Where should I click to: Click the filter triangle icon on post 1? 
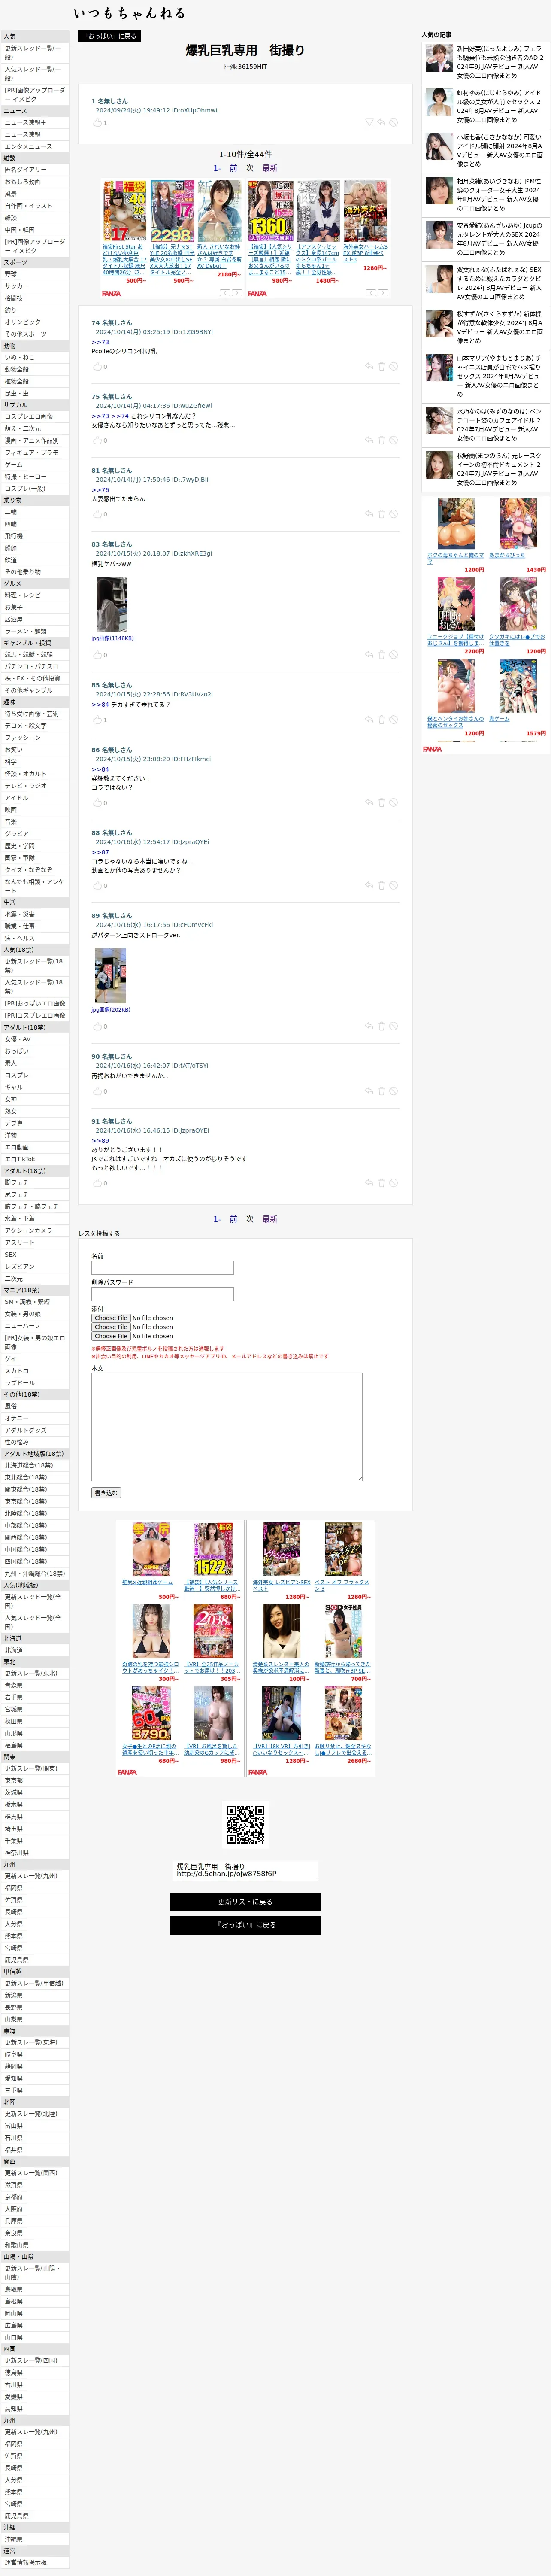coord(369,122)
